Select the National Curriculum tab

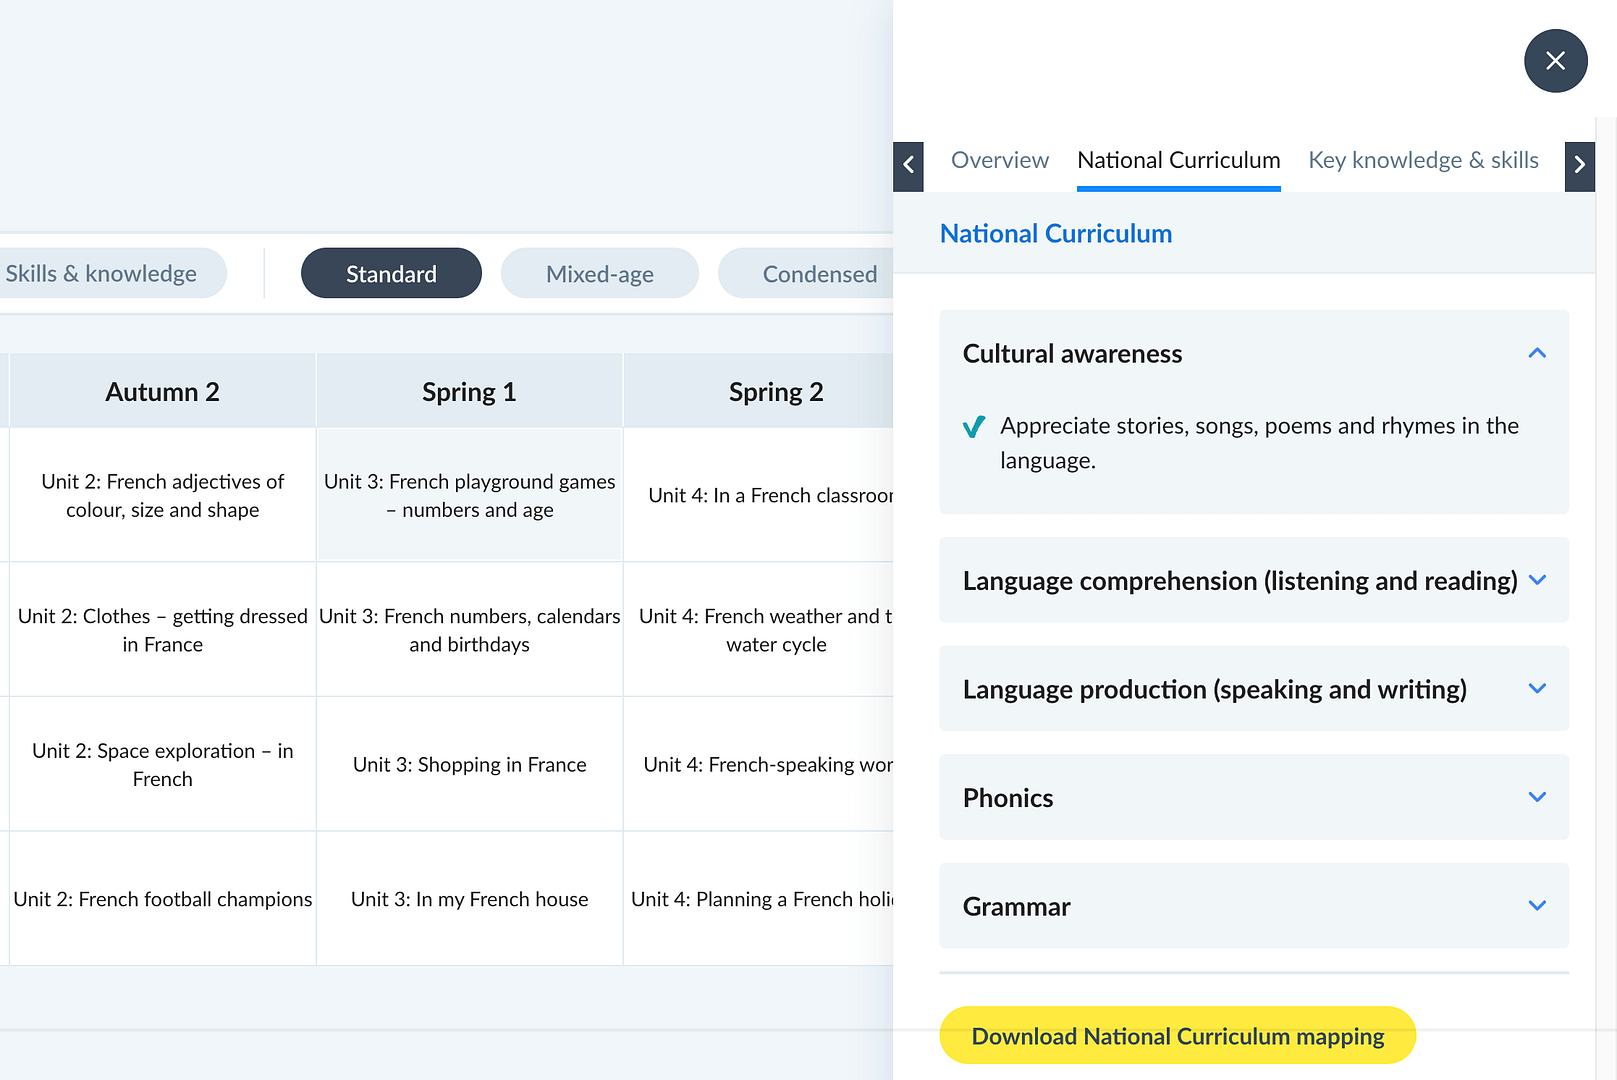1178,160
